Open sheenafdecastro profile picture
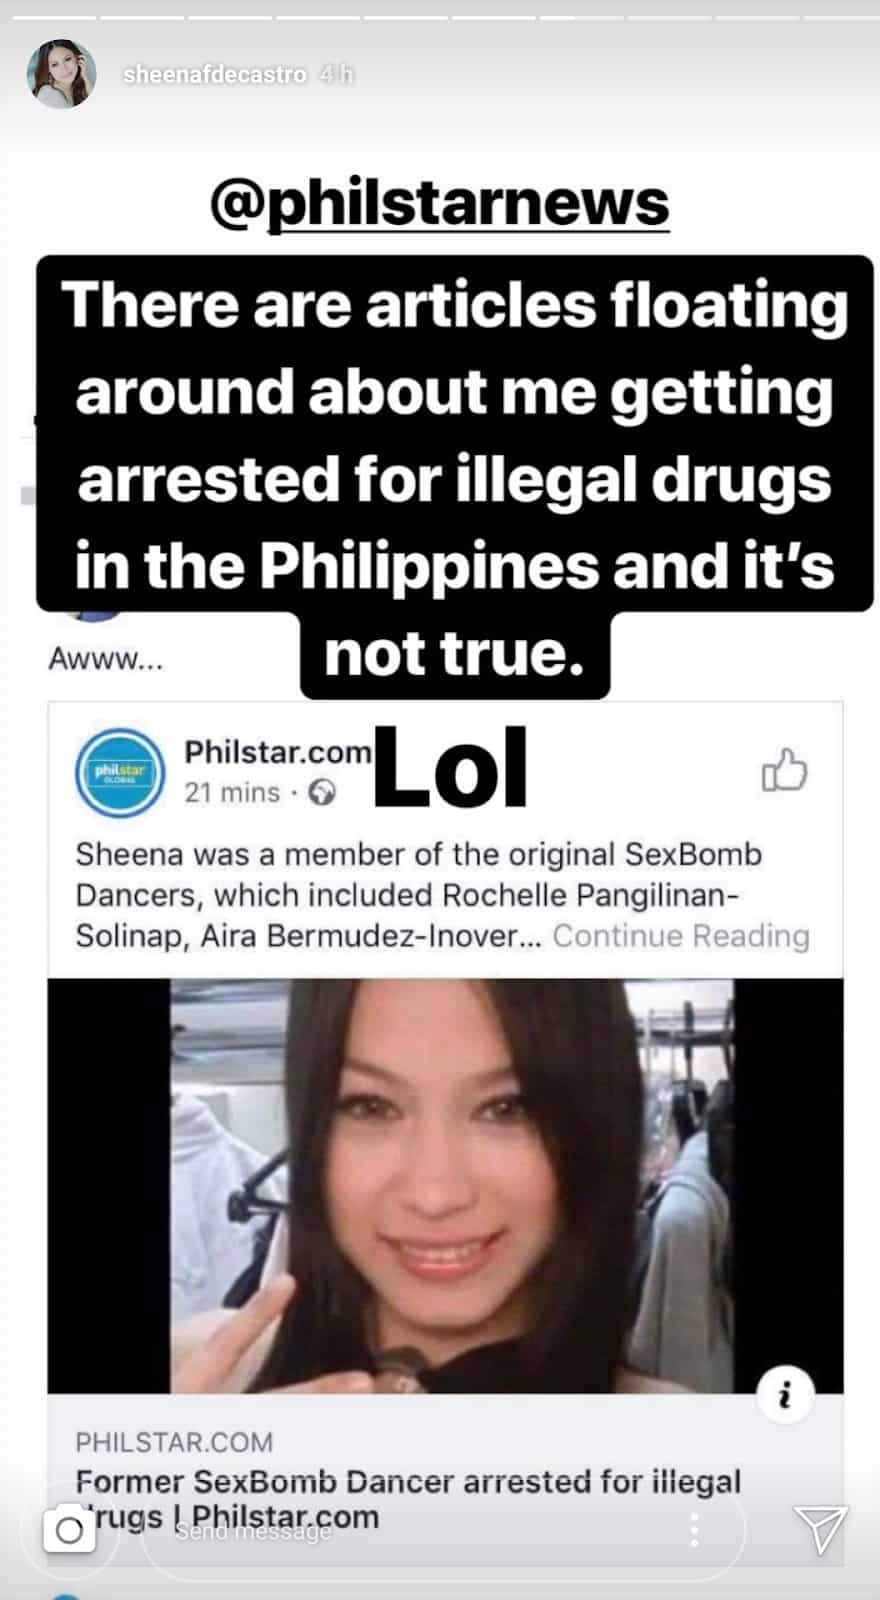This screenshot has height=1600, width=880. (x=63, y=75)
